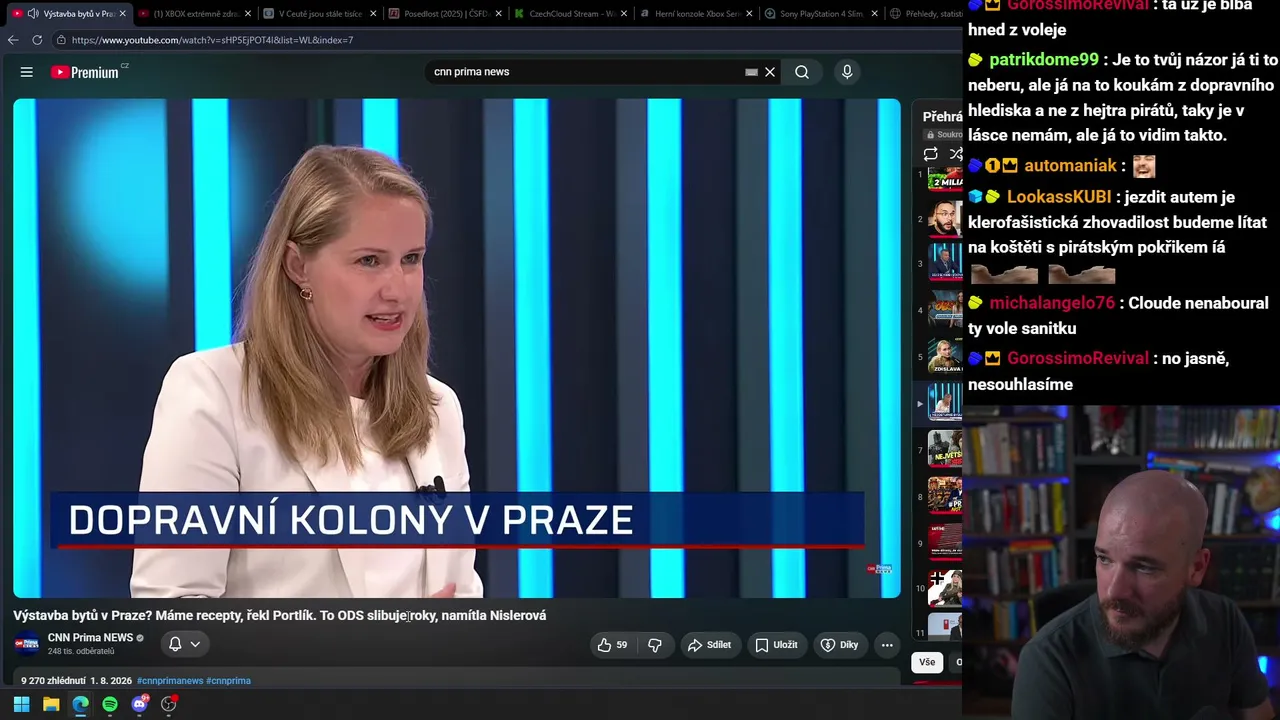Play playlist video number 9
This screenshot has width=1280, height=720.
[x=945, y=542]
